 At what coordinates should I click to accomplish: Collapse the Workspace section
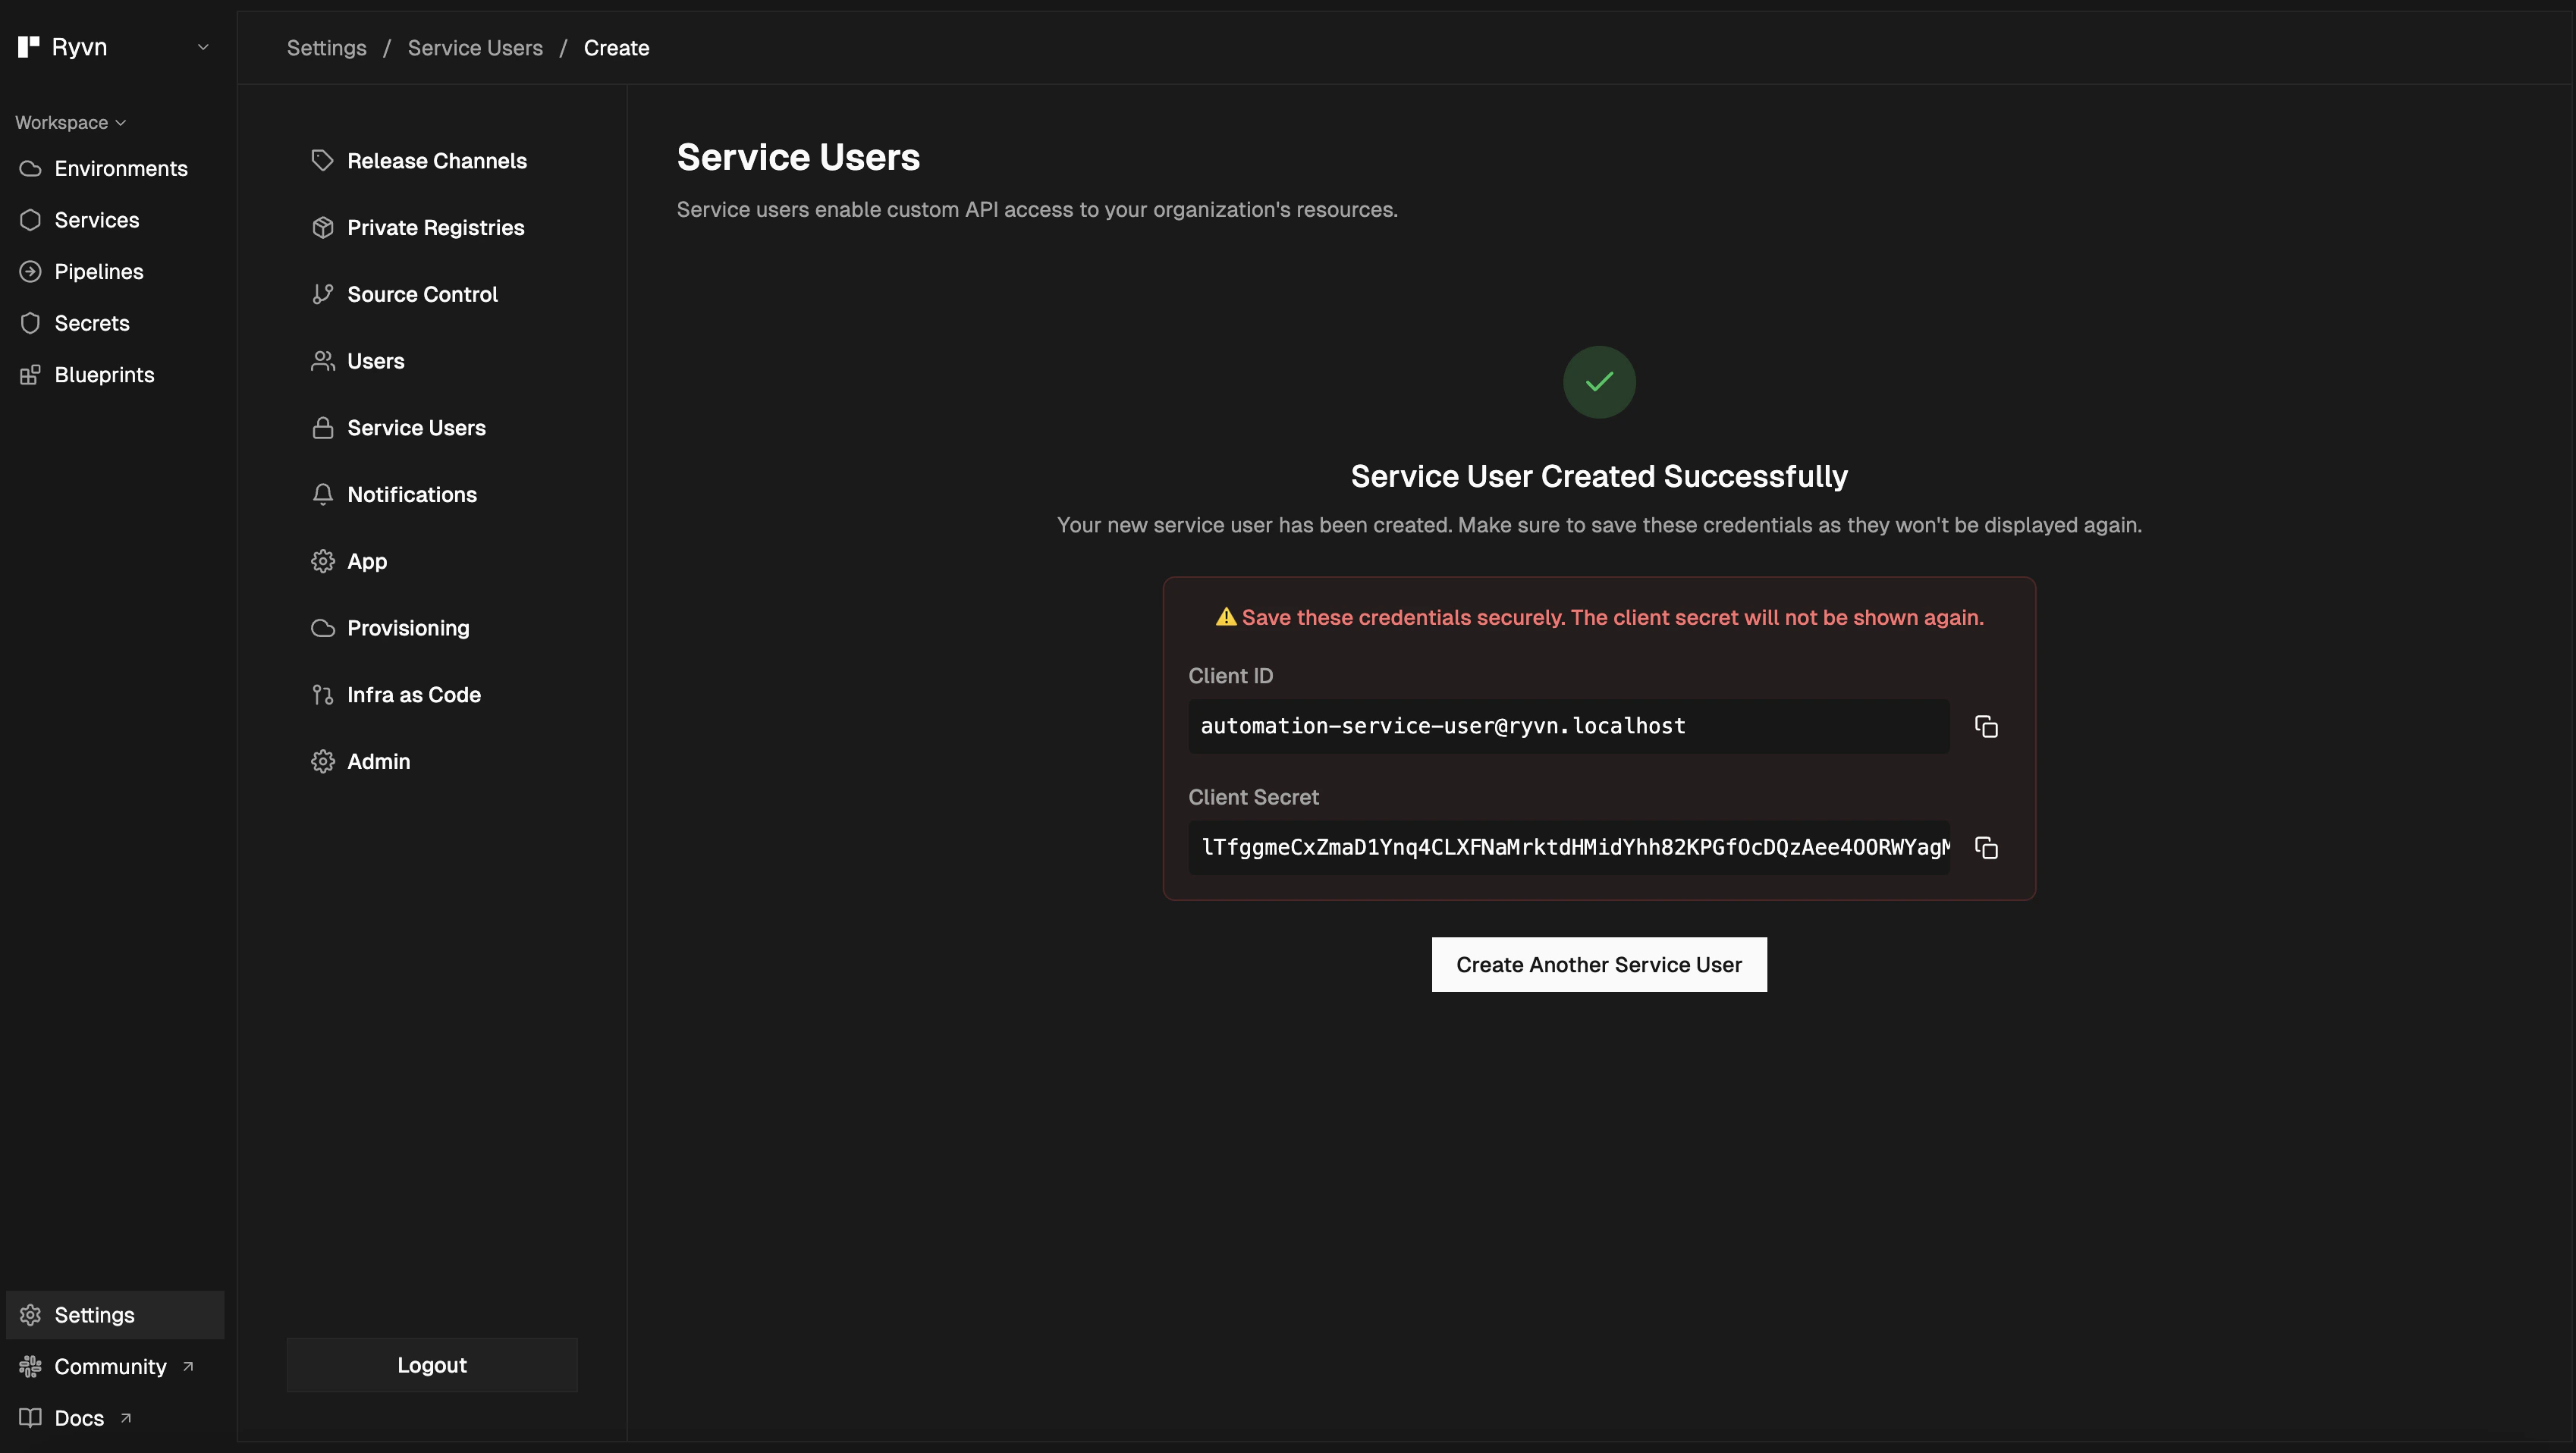point(70,123)
